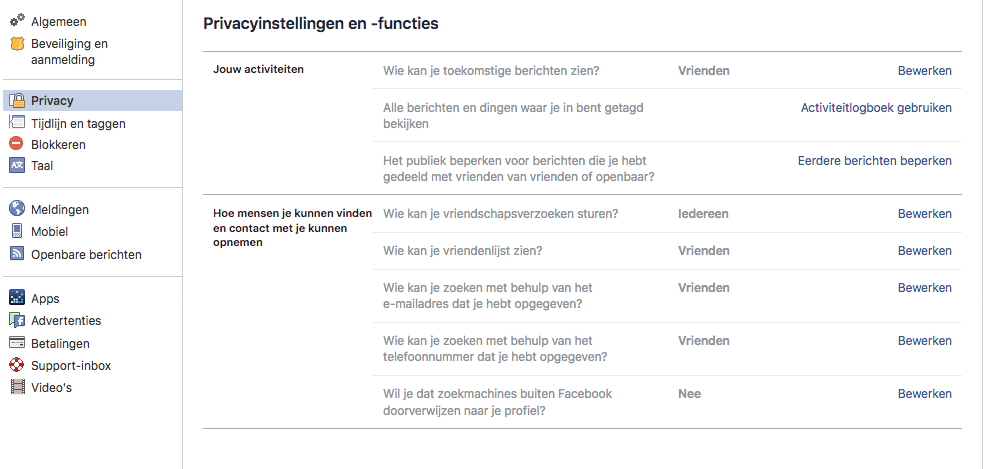Image resolution: width=1002 pixels, height=469 pixels.
Task: Open Openbare berichten settings section
Action: 86,255
